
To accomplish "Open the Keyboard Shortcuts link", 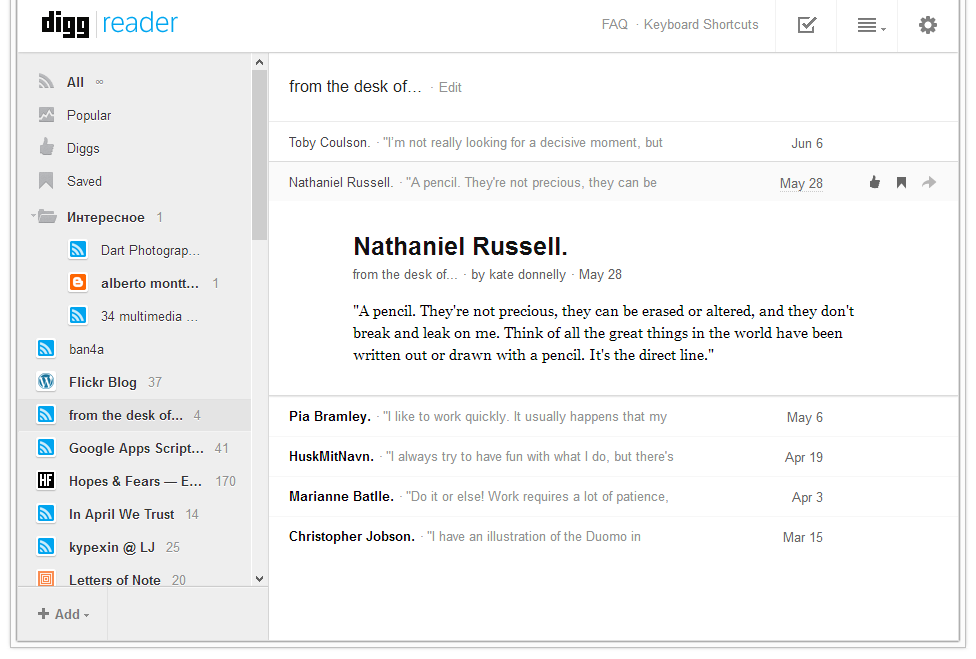I will (x=701, y=25).
